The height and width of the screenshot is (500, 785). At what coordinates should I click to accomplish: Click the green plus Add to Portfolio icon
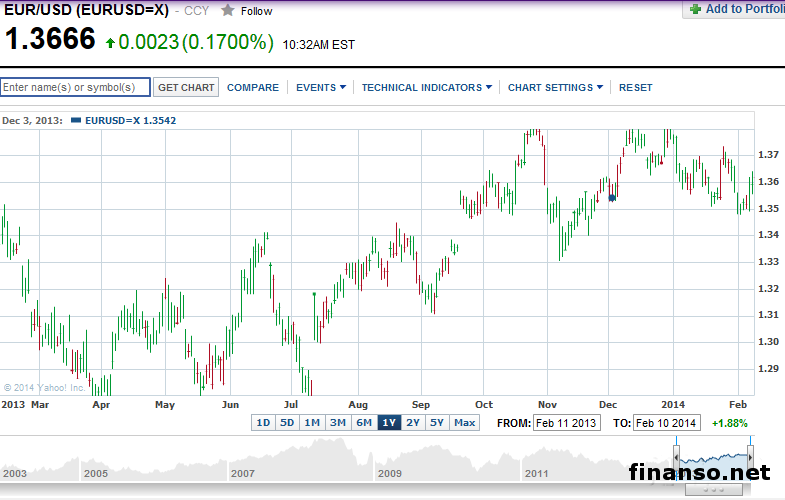pyautogui.click(x=694, y=9)
